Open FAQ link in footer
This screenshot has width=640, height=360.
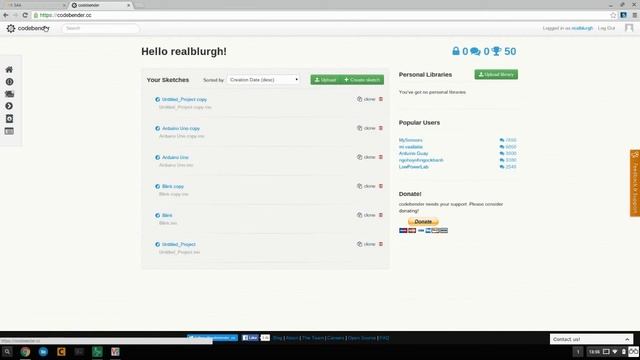pos(384,338)
